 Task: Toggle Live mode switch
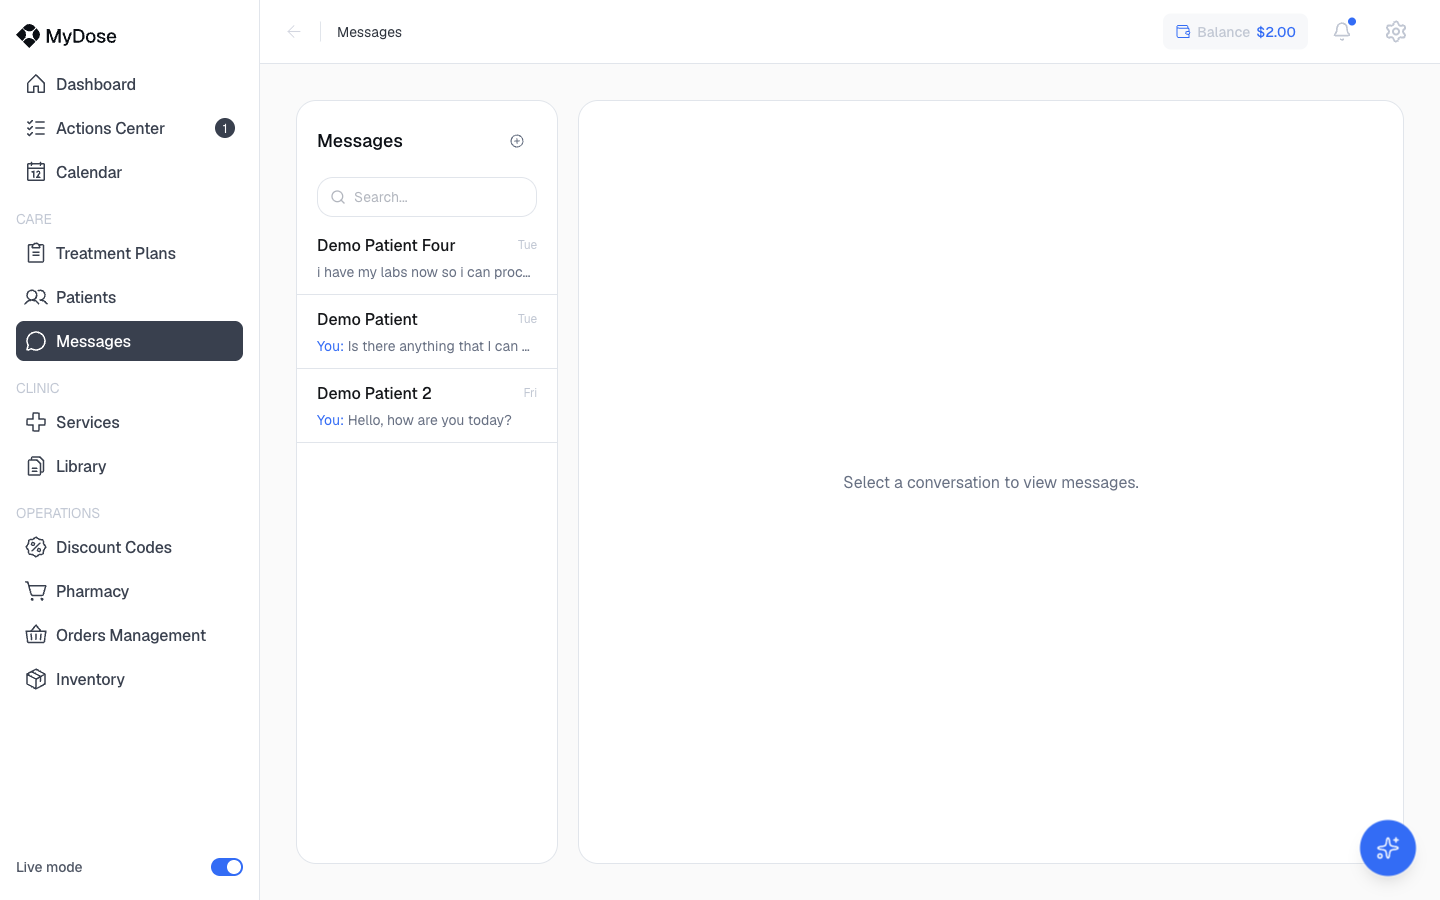(227, 867)
